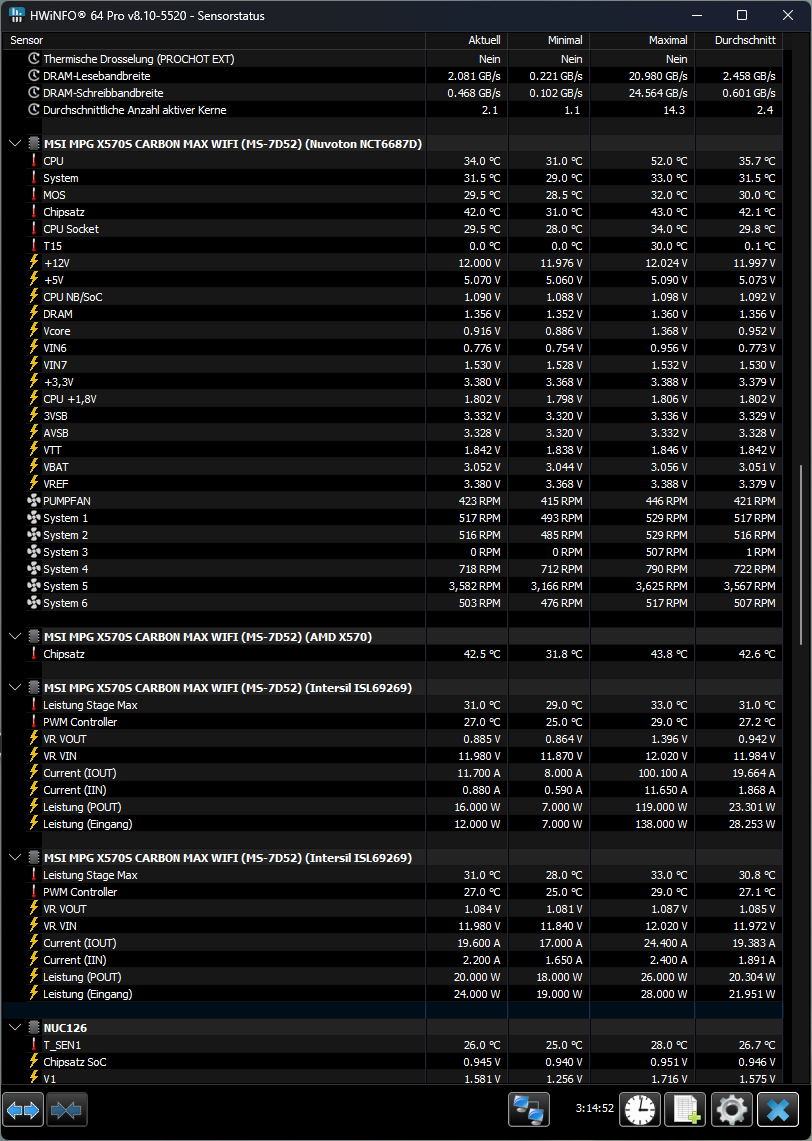Viewport: 812px width, 1141px height.
Task: Click the thermometer icon of T_SEN1
Action: point(33,1045)
